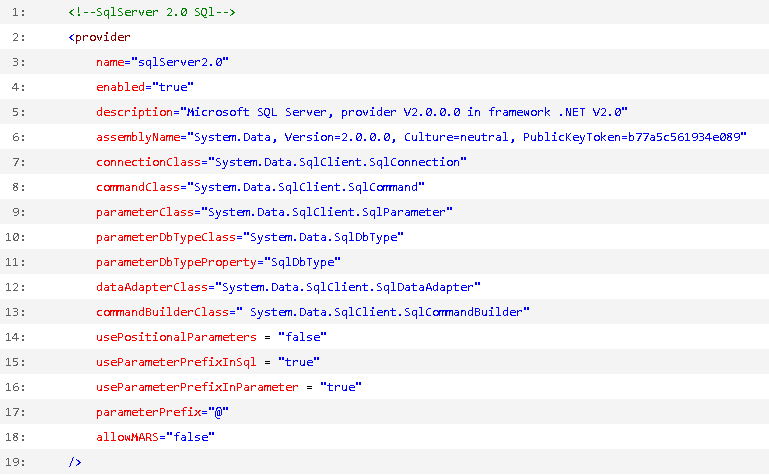
Task: Click line number 19:
Action: (15, 462)
